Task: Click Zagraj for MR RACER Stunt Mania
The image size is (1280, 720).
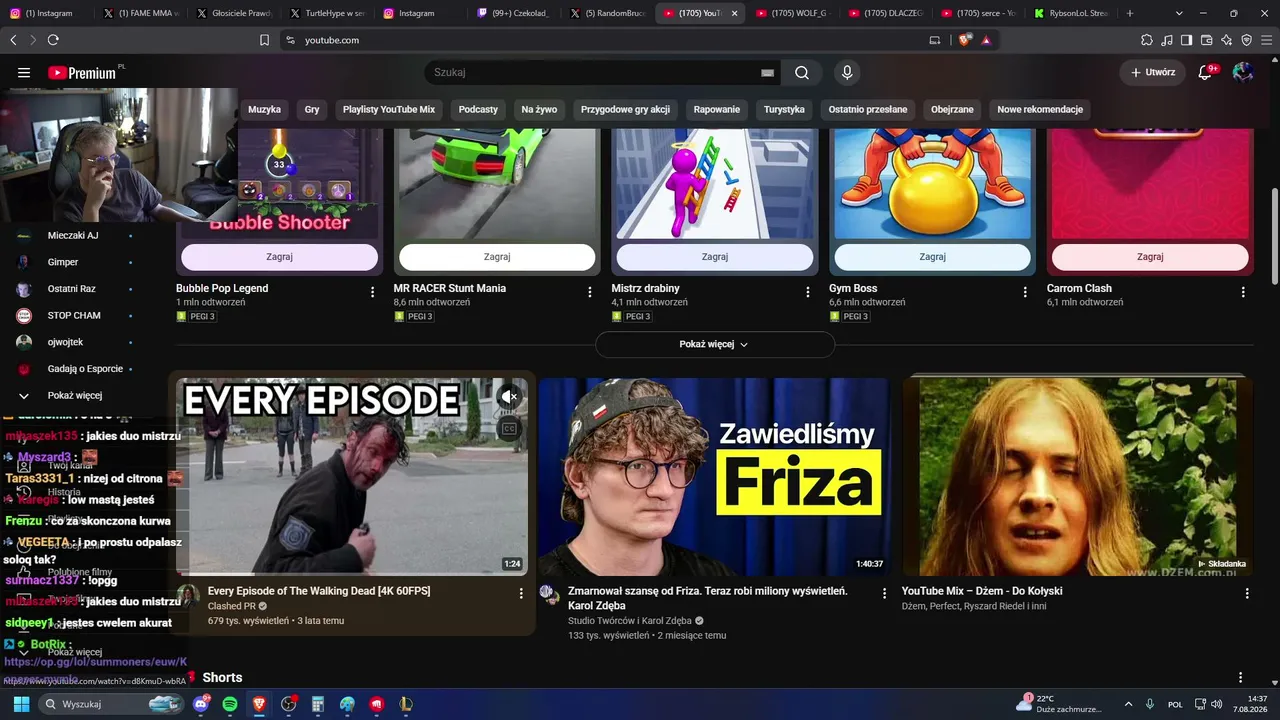Action: click(x=497, y=257)
